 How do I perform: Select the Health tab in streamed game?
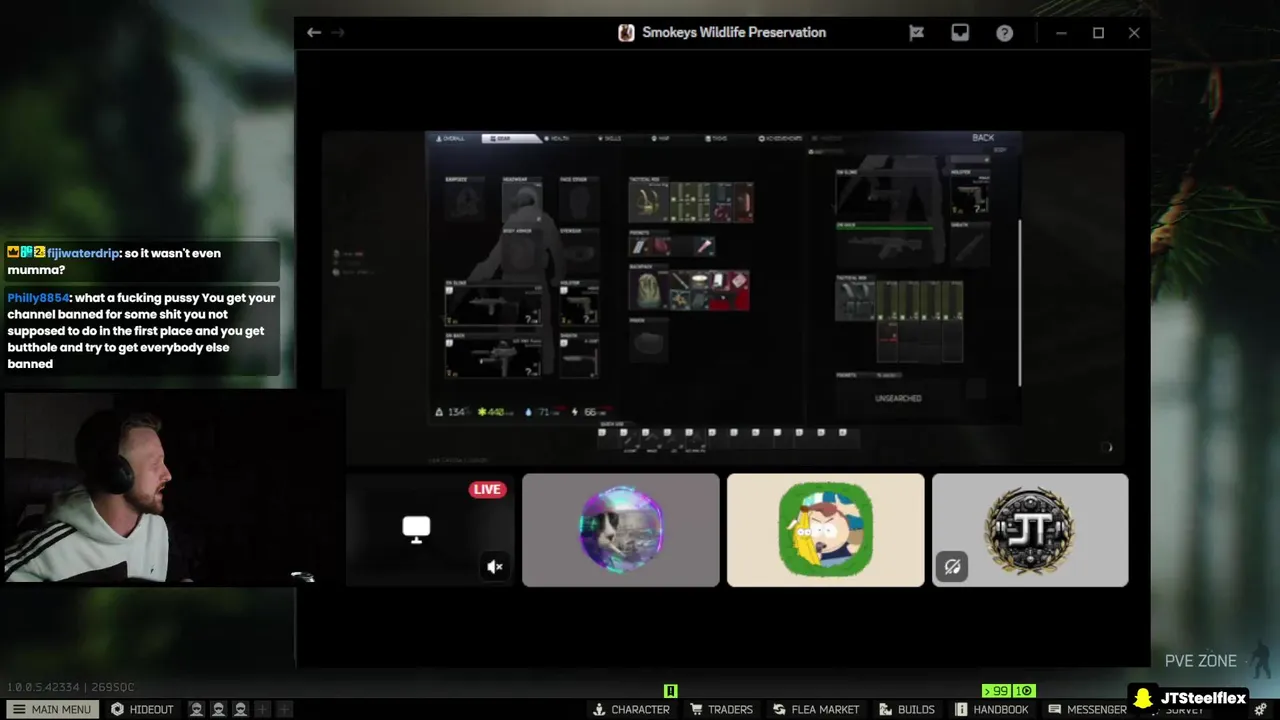point(555,138)
